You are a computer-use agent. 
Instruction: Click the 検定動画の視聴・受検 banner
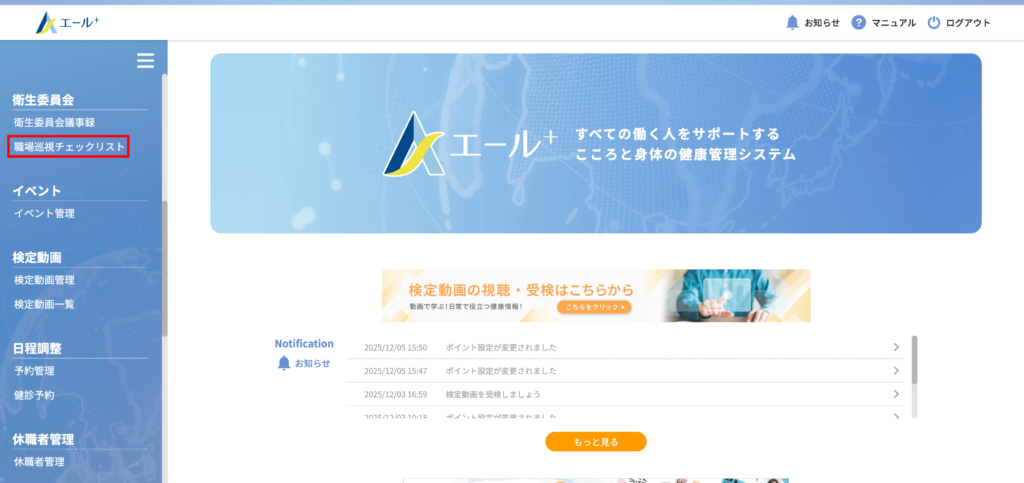click(595, 295)
